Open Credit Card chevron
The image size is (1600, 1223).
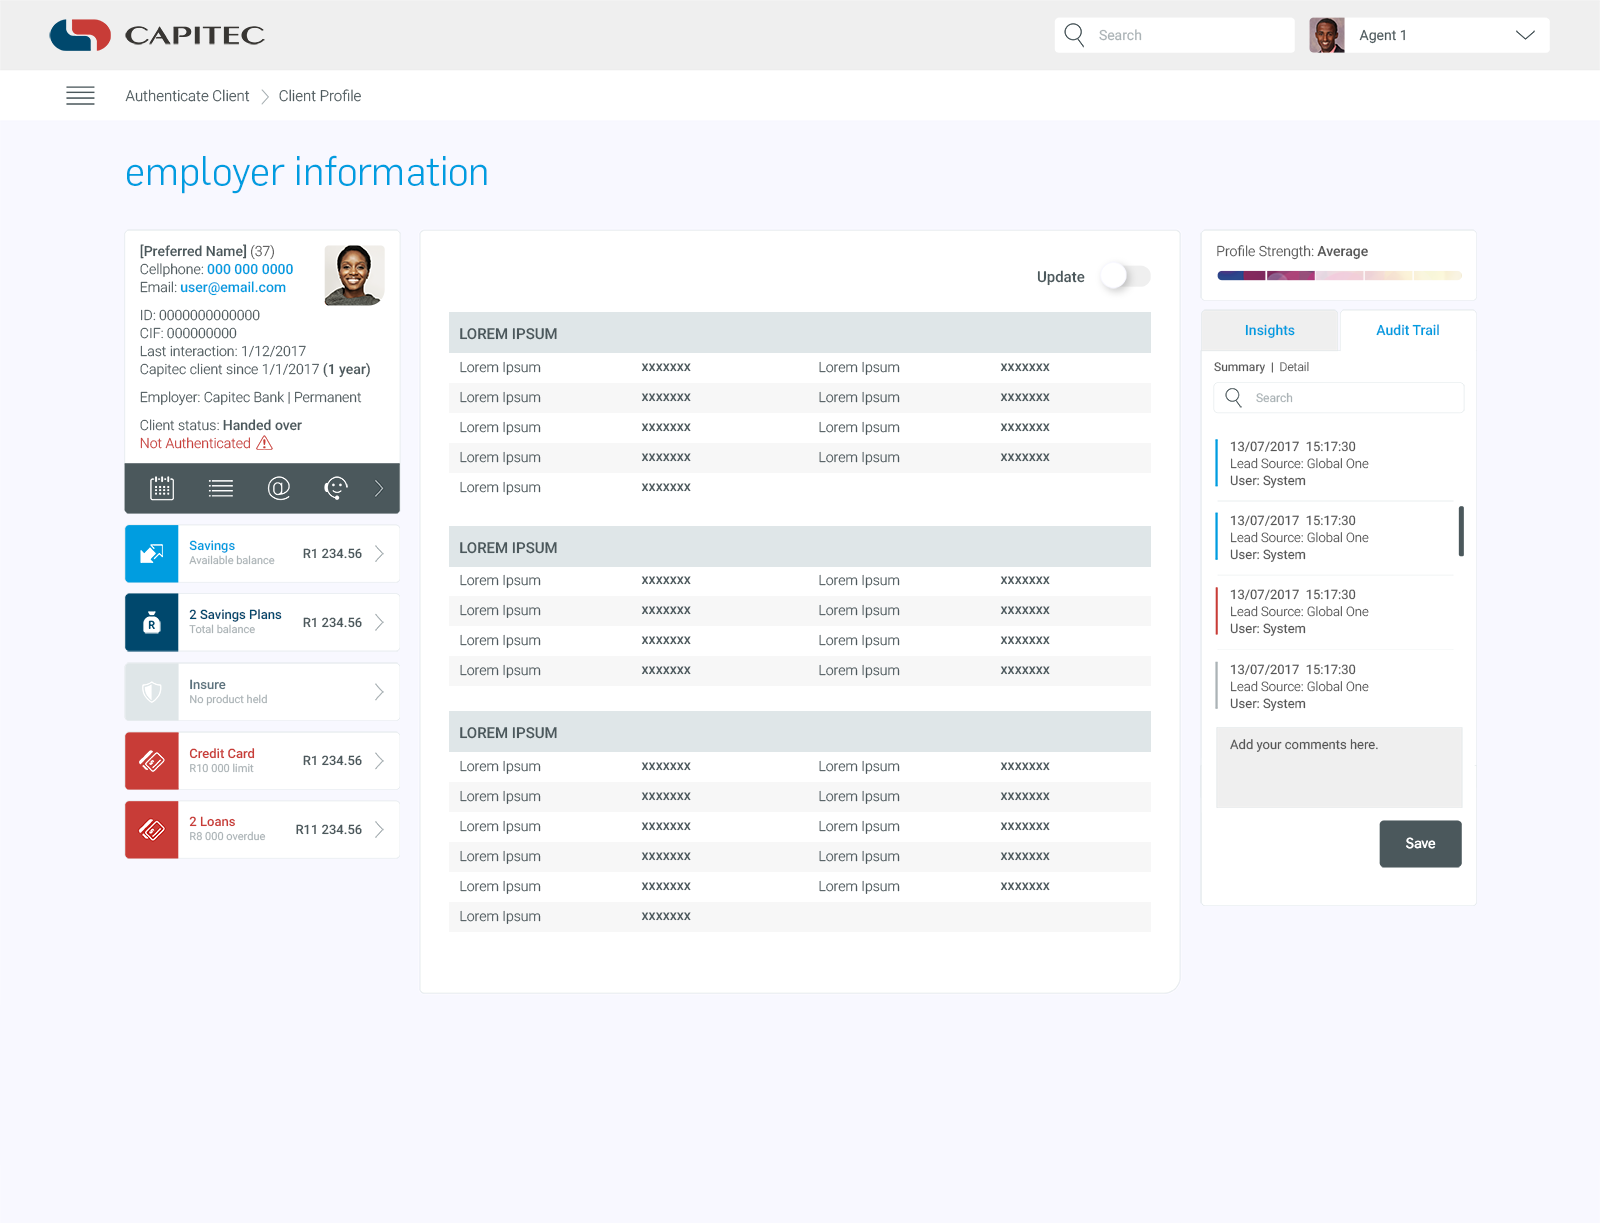click(x=379, y=761)
